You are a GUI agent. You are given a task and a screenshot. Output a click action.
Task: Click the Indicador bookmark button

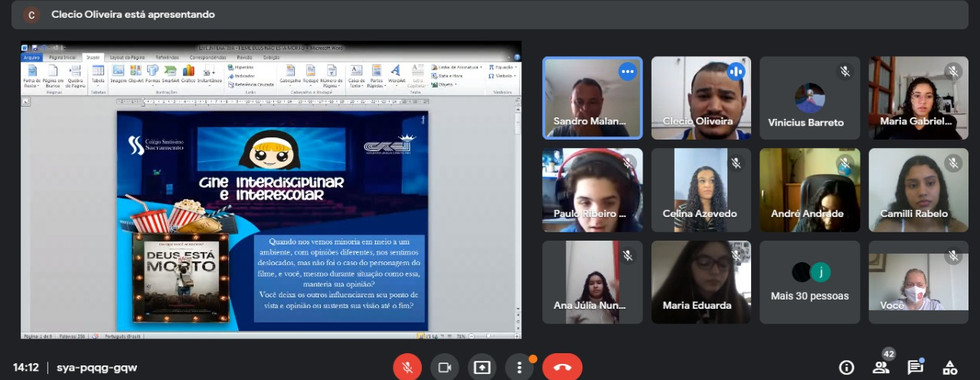pos(241,76)
